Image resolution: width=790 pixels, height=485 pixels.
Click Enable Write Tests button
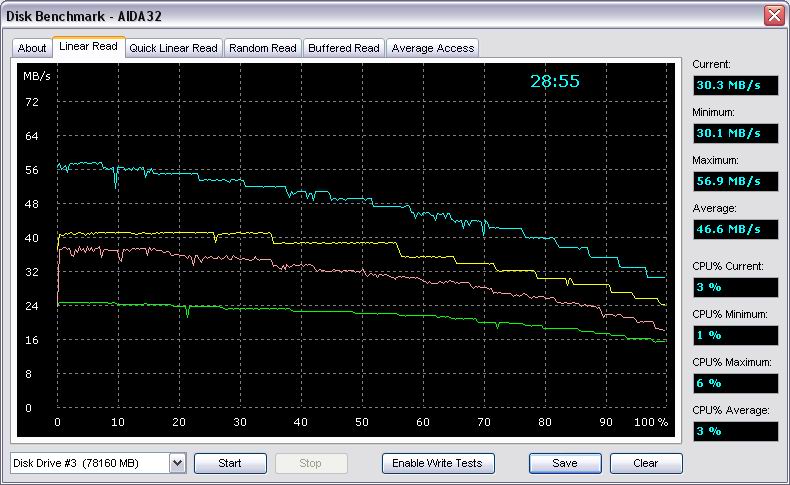pyautogui.click(x=438, y=463)
